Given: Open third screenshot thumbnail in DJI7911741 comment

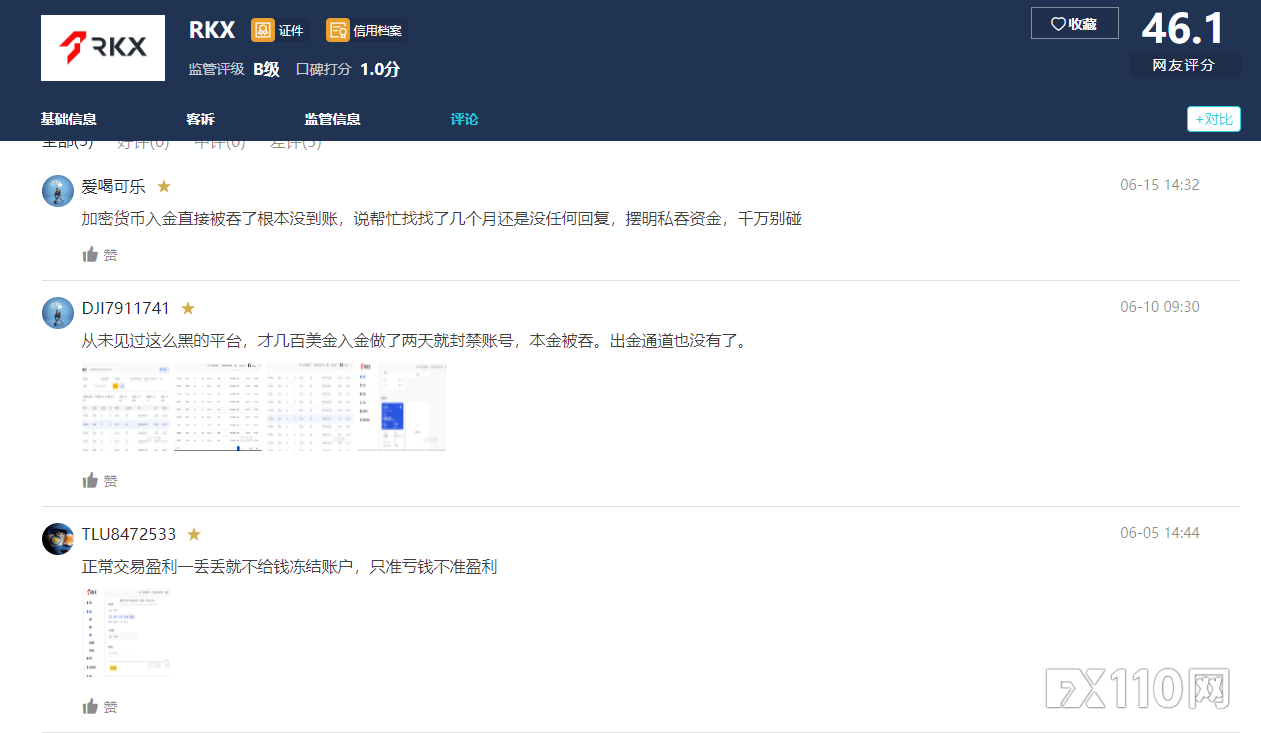Looking at the screenshot, I should [x=310, y=408].
